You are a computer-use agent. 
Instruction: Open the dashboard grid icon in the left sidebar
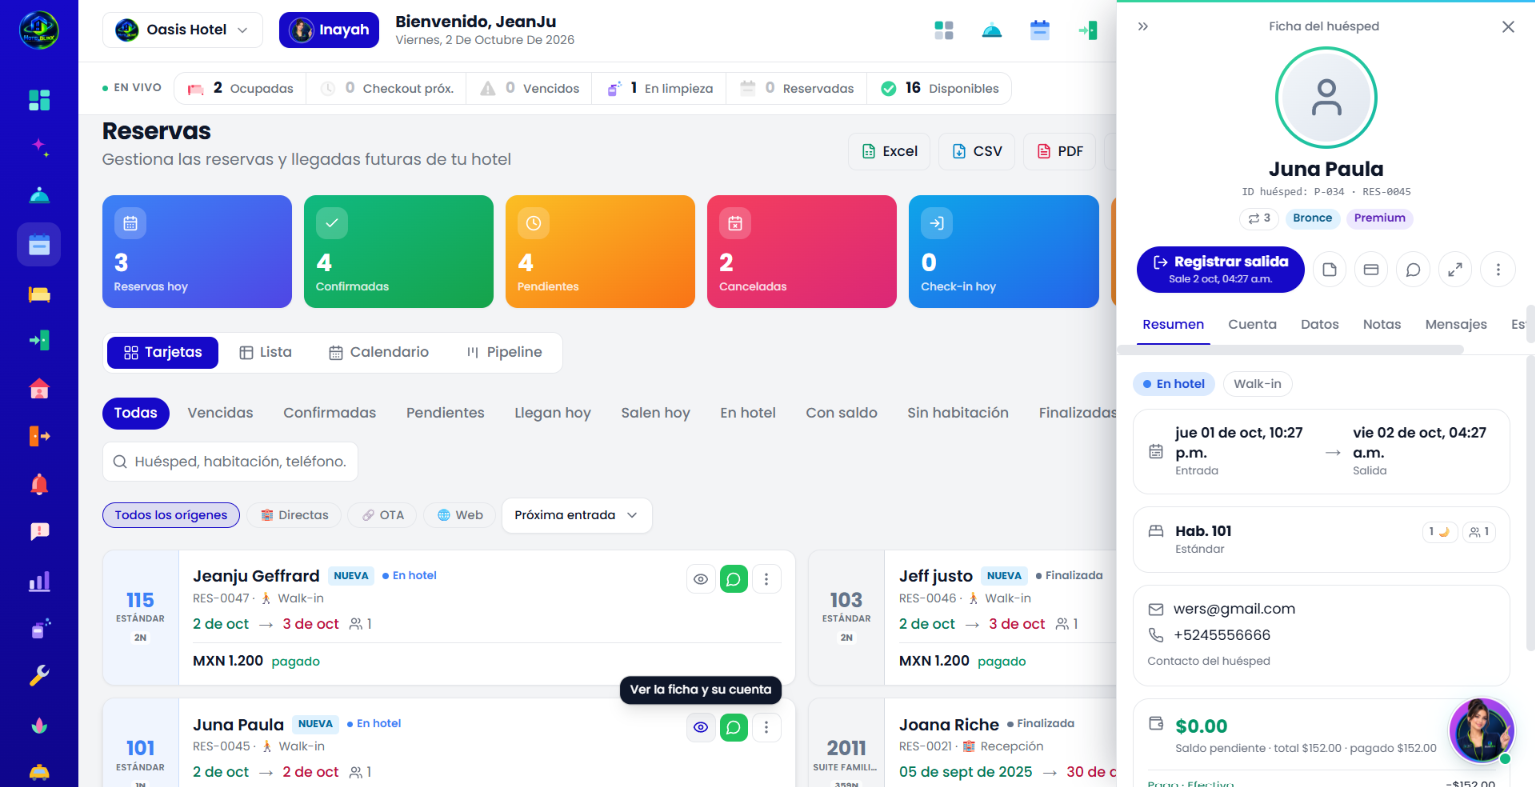click(x=39, y=100)
